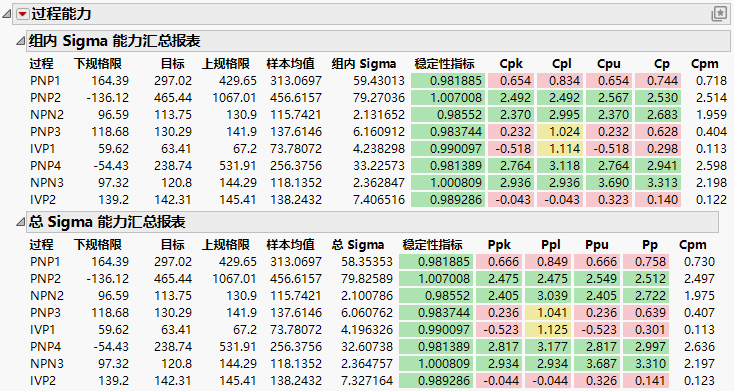Select yellow Cpl cell 1.114 for IVP1

tap(560, 149)
